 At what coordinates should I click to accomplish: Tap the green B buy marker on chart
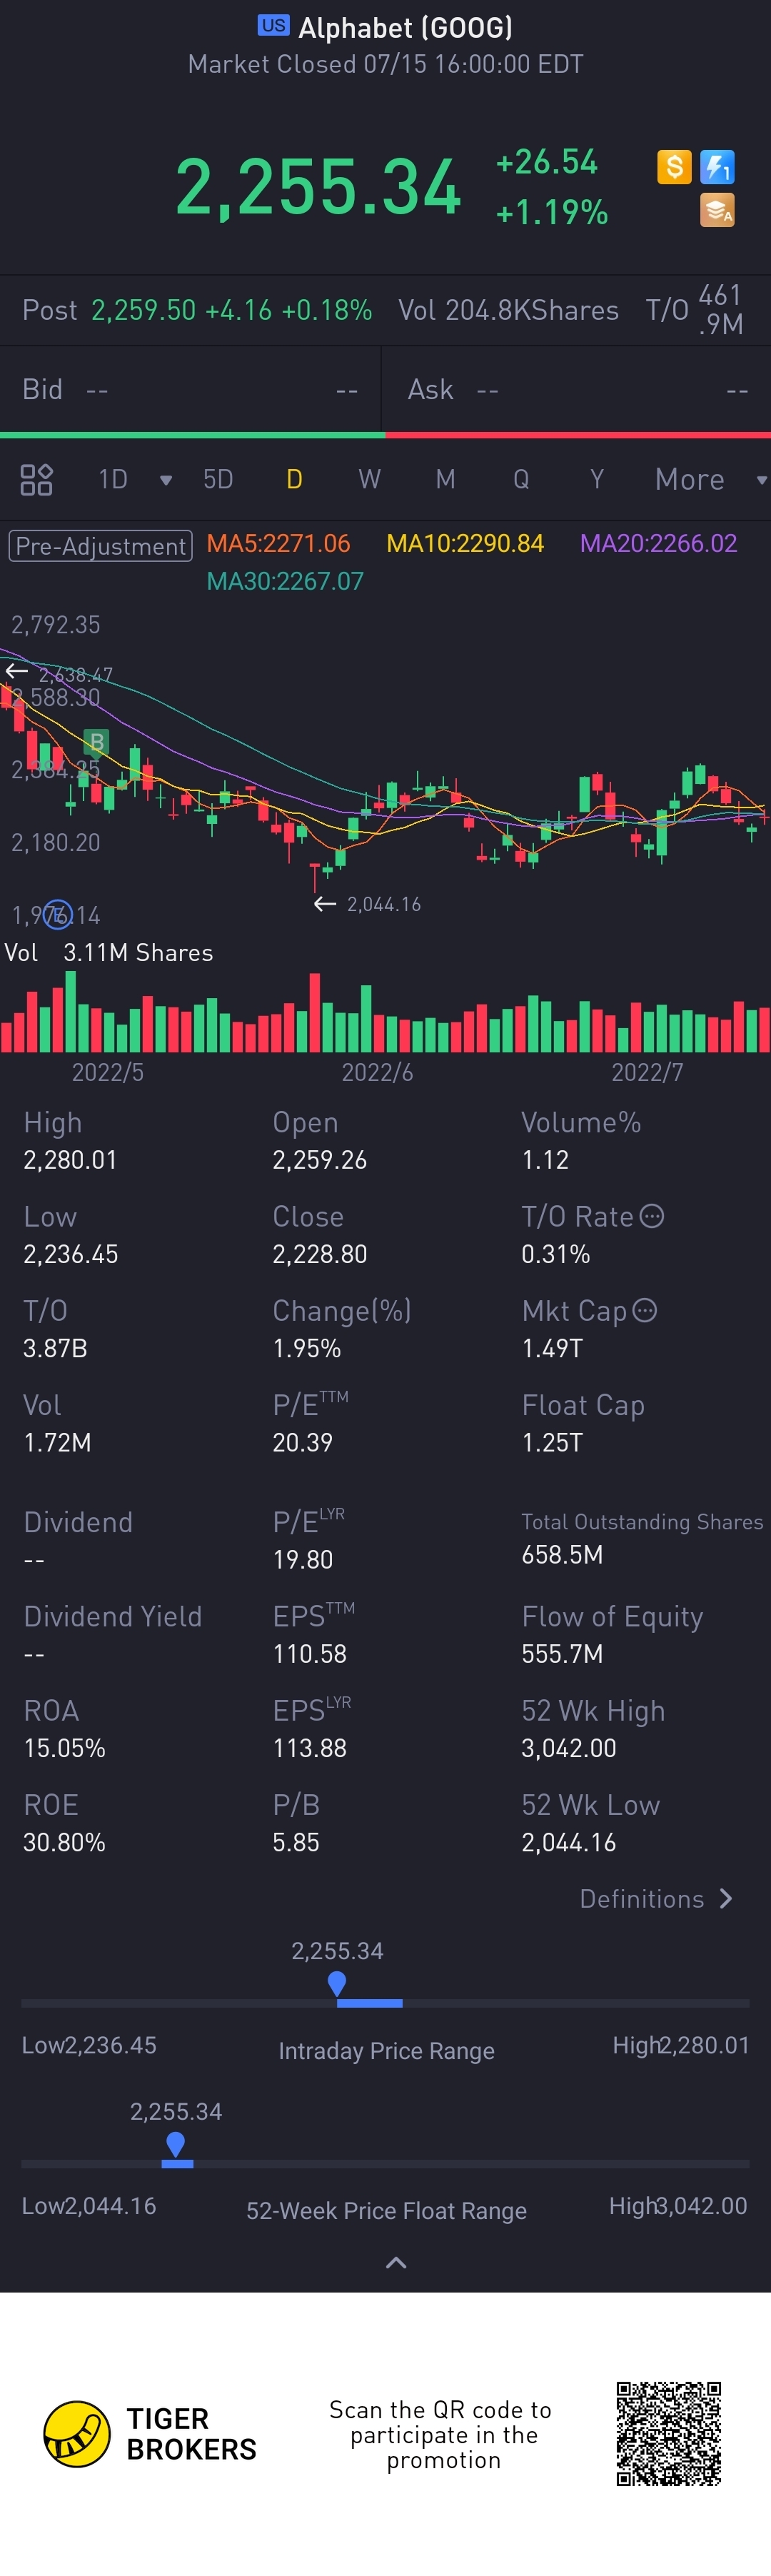pyautogui.click(x=96, y=742)
